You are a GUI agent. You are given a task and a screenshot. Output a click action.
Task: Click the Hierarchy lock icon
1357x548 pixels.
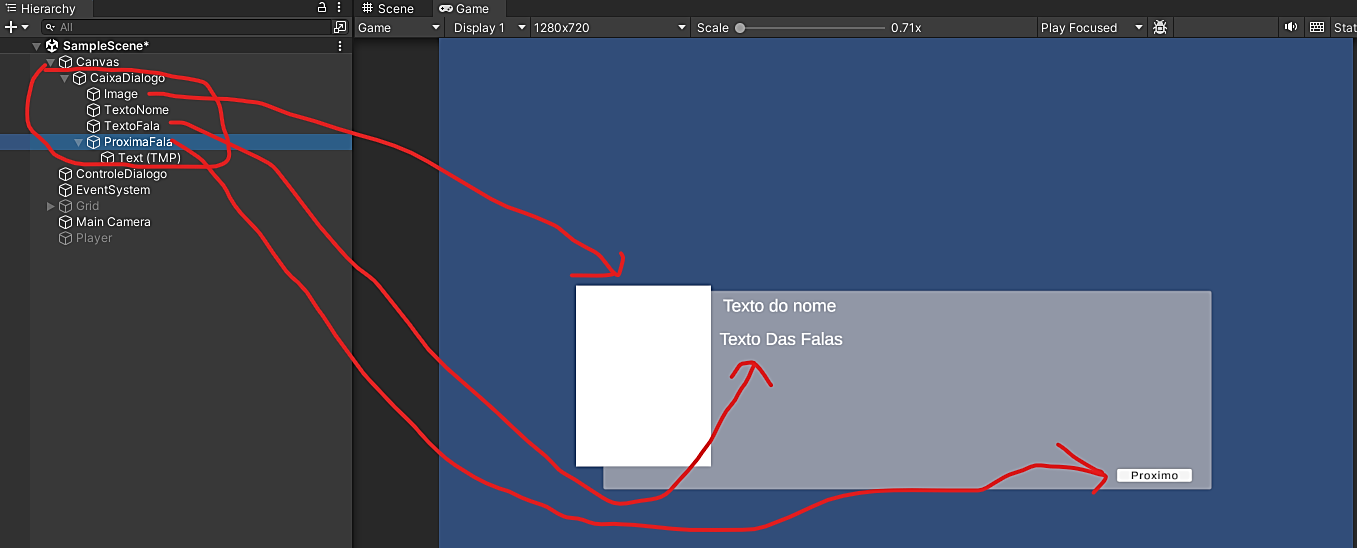tap(321, 8)
